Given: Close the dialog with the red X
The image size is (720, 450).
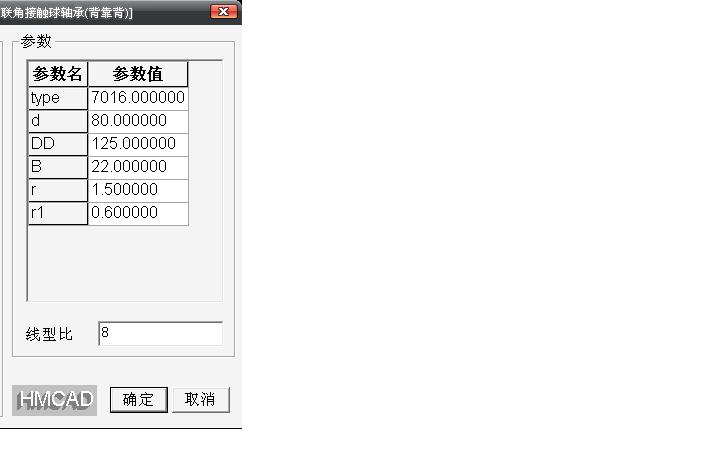Looking at the screenshot, I should pos(224,11).
